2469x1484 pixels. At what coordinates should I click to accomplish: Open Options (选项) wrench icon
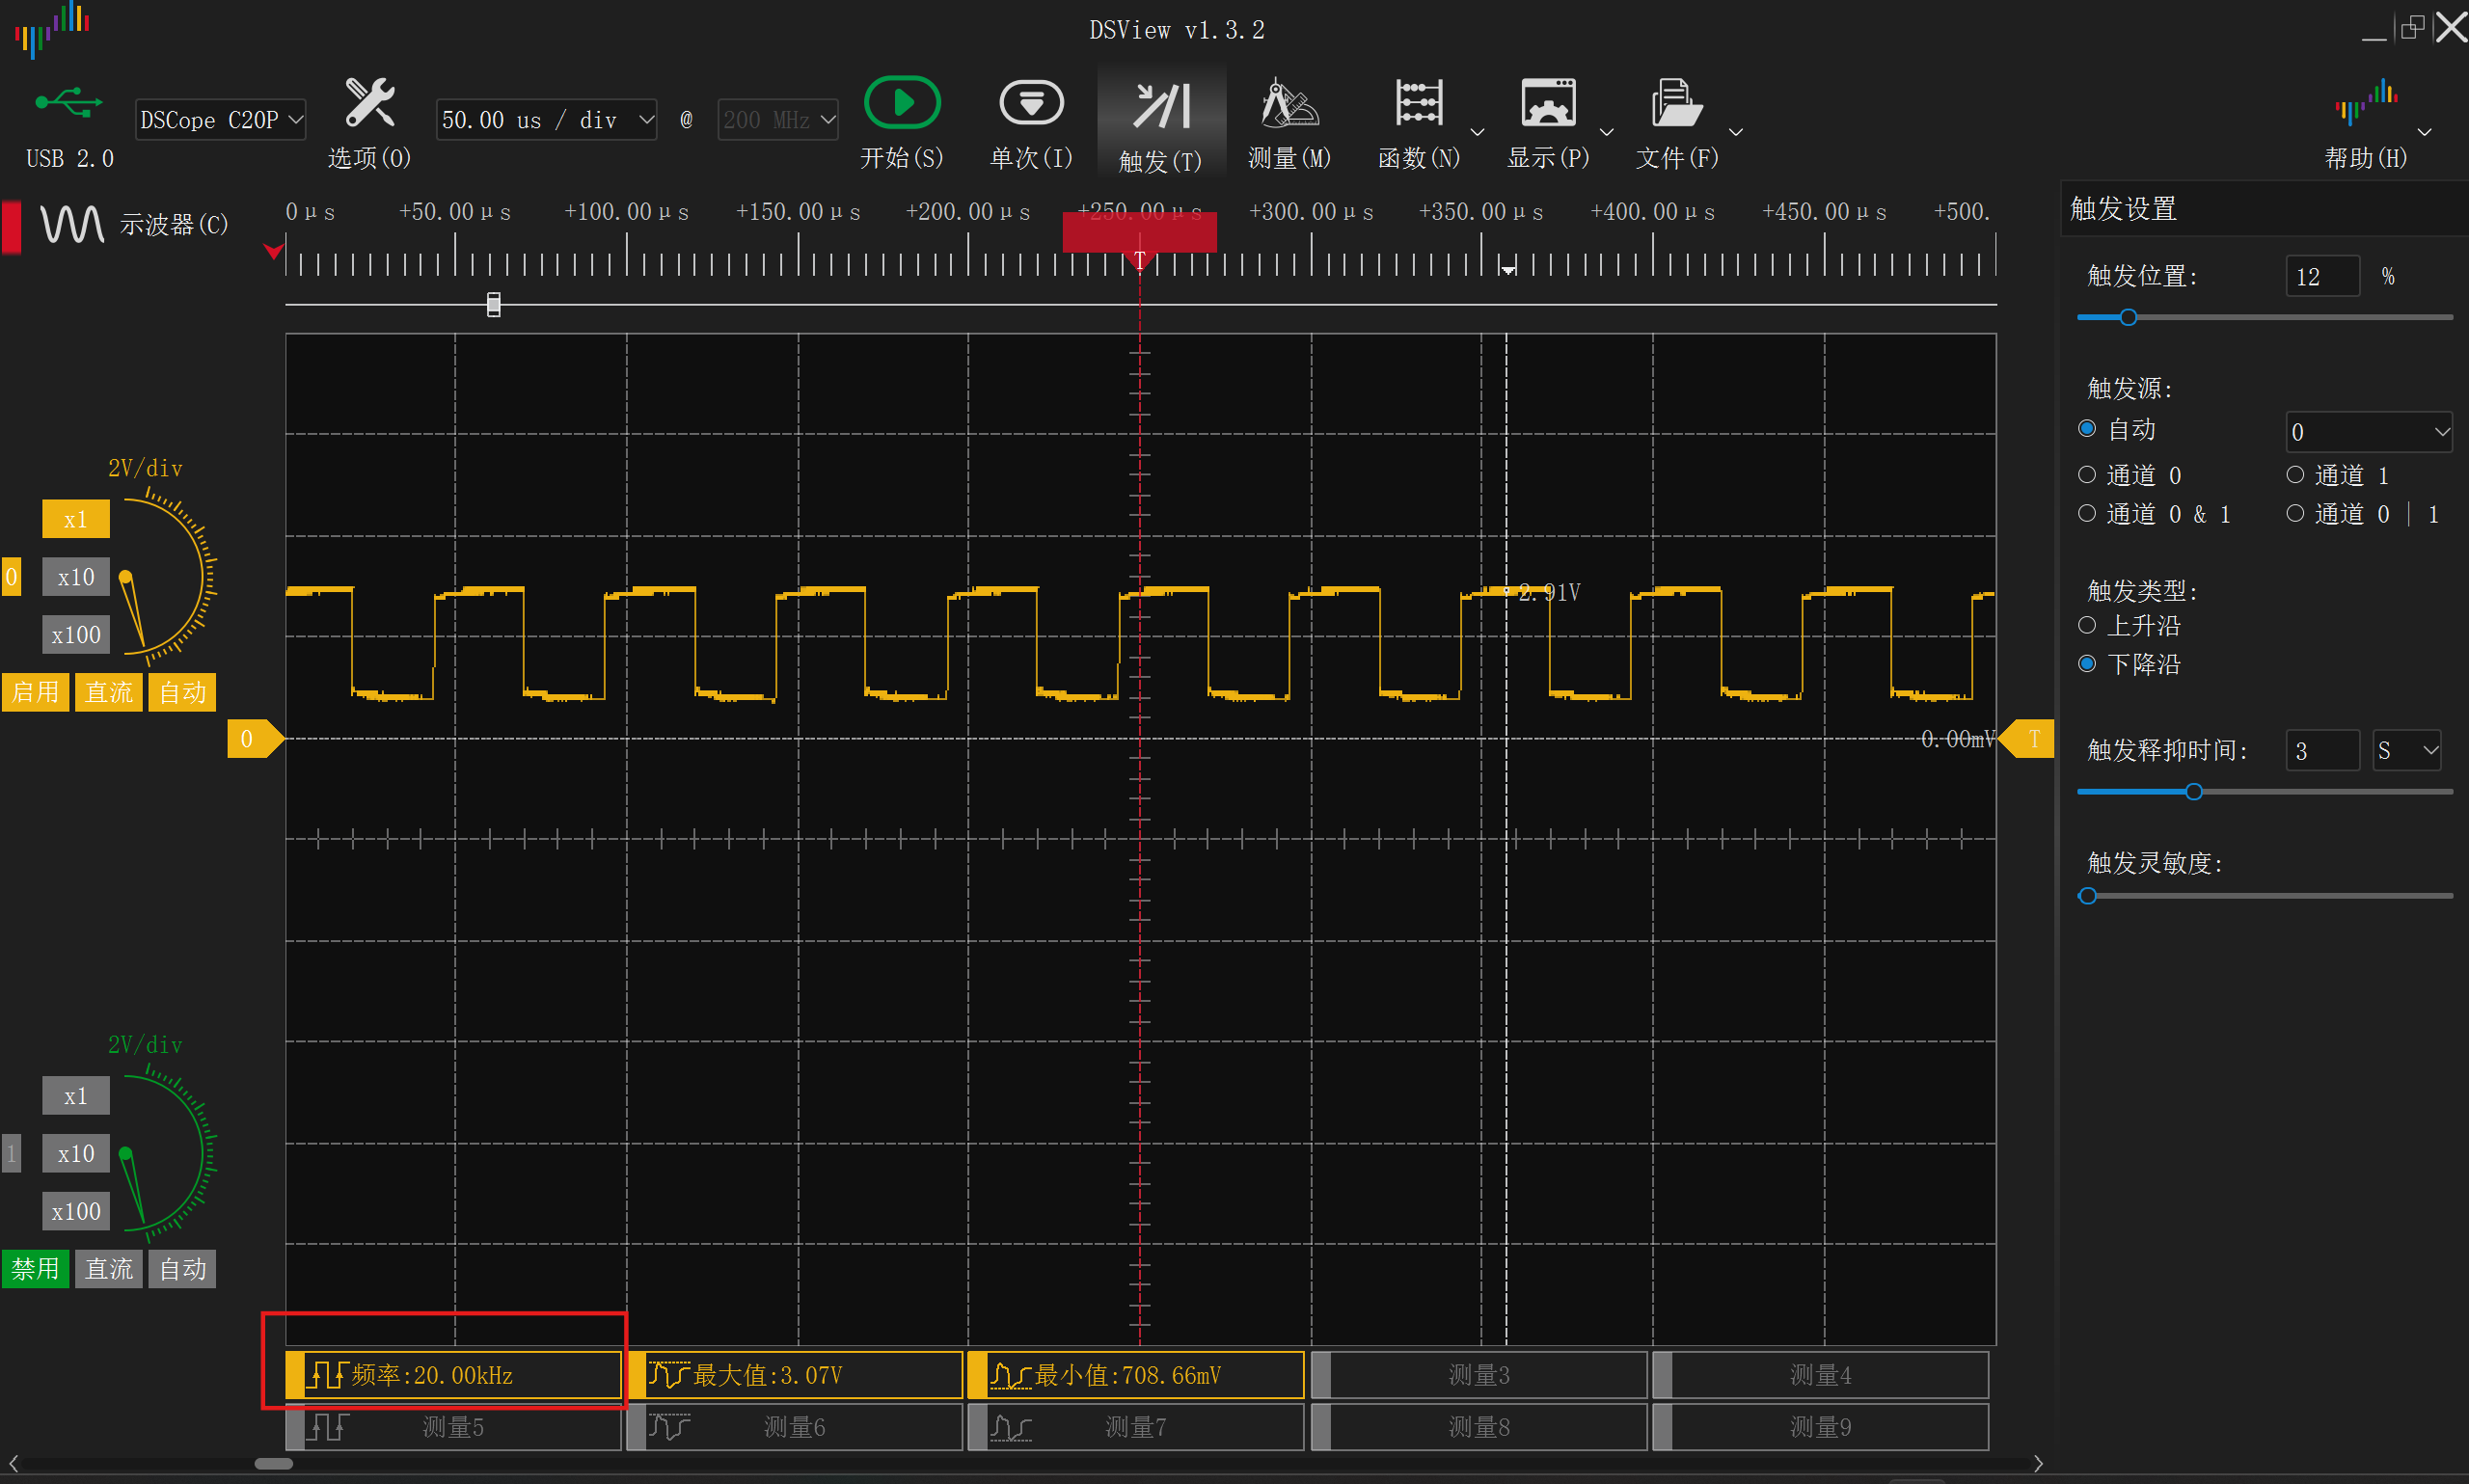click(x=369, y=103)
